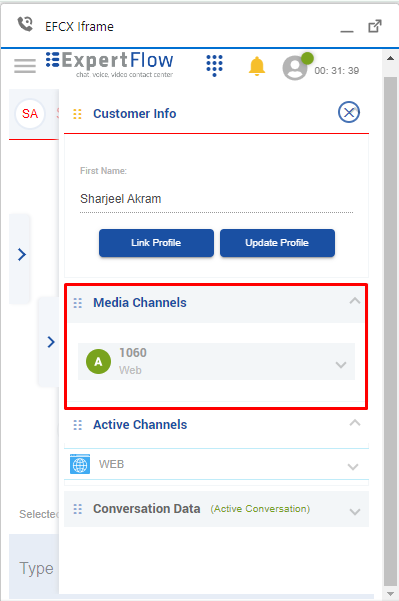
Task: Click the drag handle beside Customer Info
Action: [77, 114]
